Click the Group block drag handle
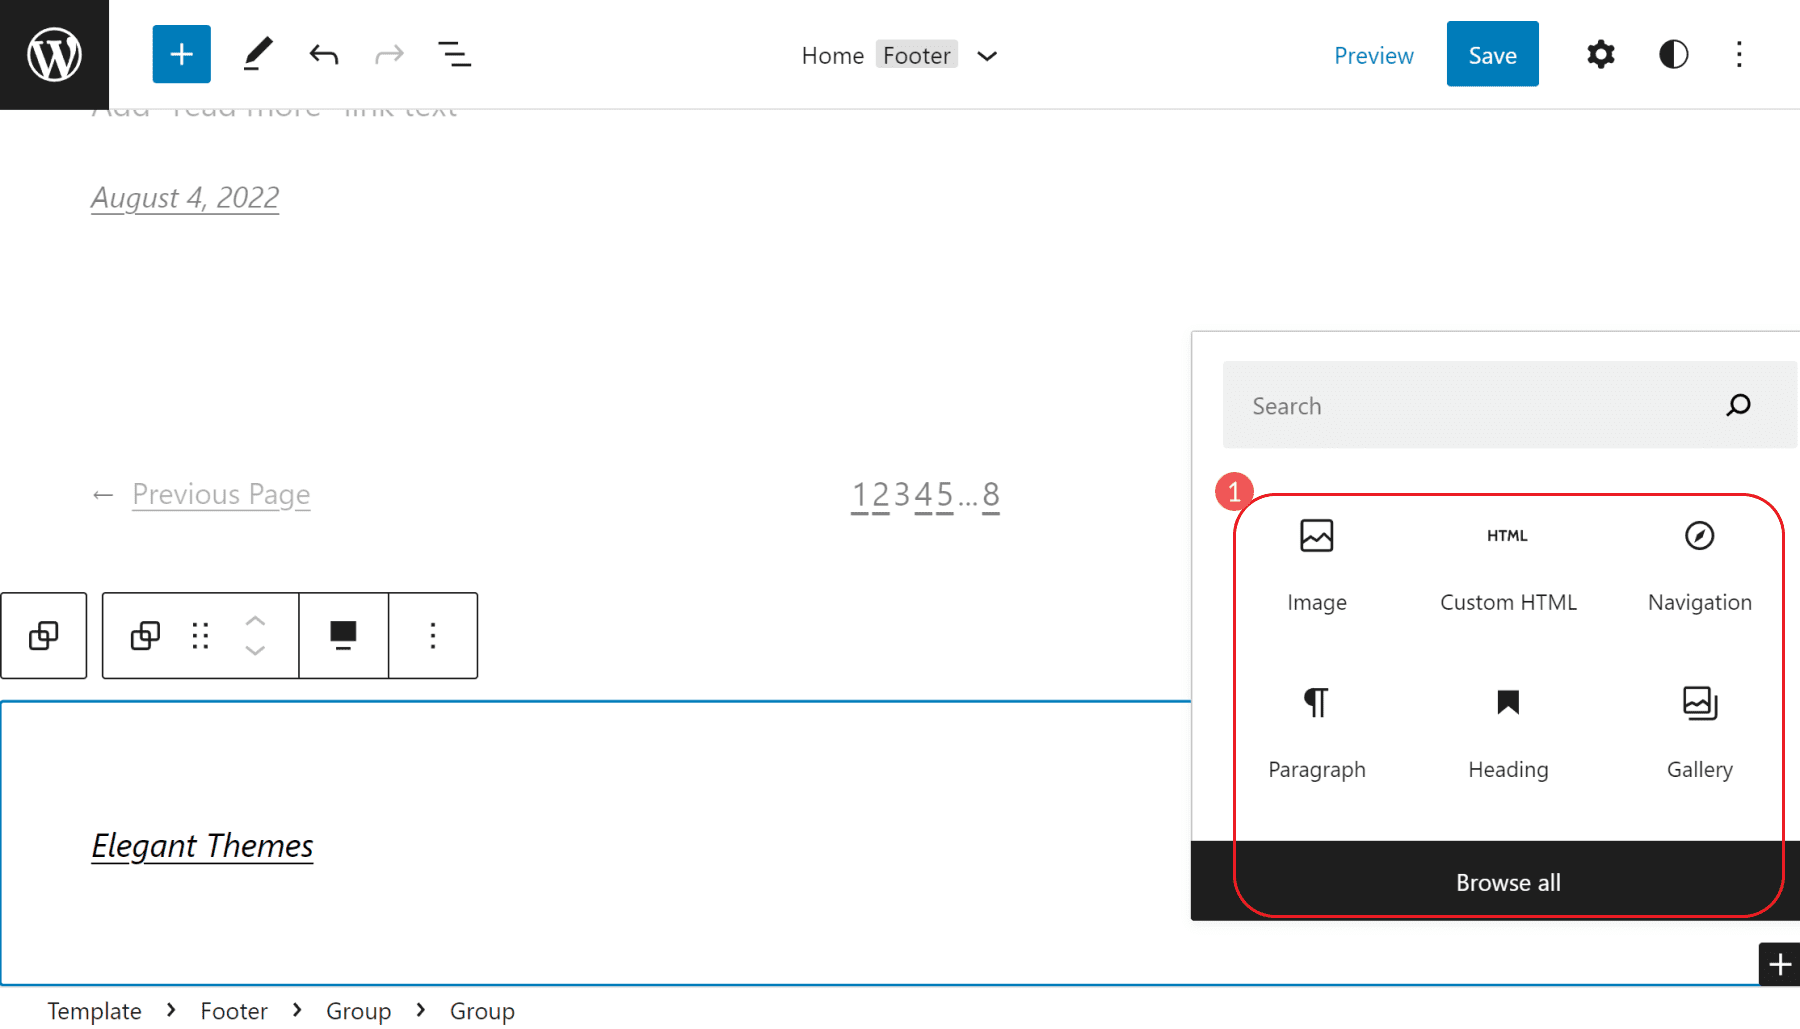Screen dimensions: 1800x1029 click(x=199, y=635)
